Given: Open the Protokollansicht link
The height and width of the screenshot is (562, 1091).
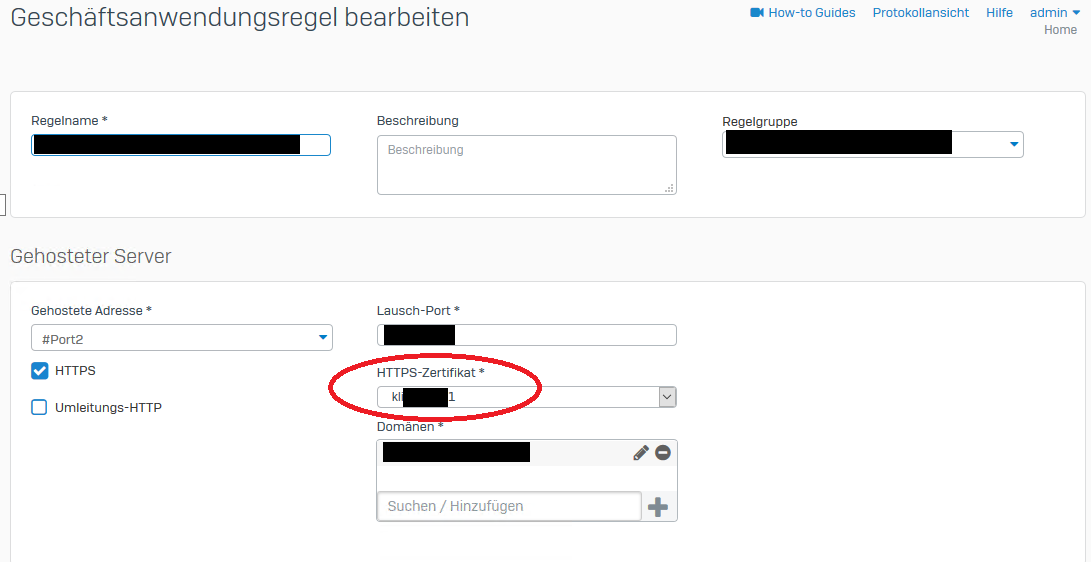Looking at the screenshot, I should point(920,13).
